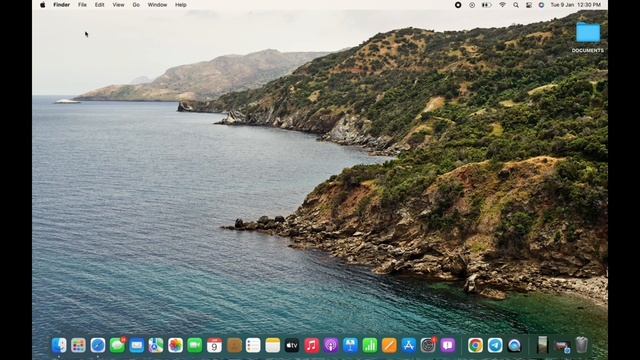Open the Apple TV app
Screen dimensions: 640x360
(x=292, y=345)
